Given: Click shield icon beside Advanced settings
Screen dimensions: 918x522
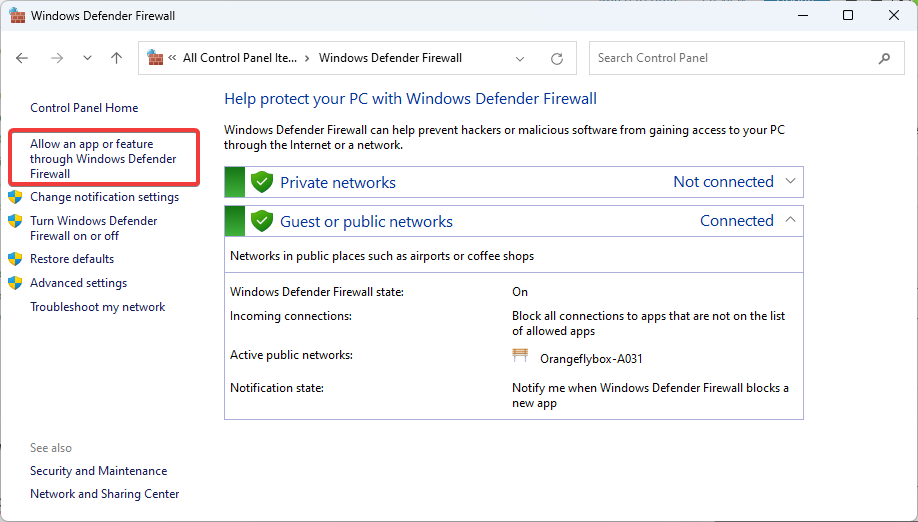Looking at the screenshot, I should 15,283.
